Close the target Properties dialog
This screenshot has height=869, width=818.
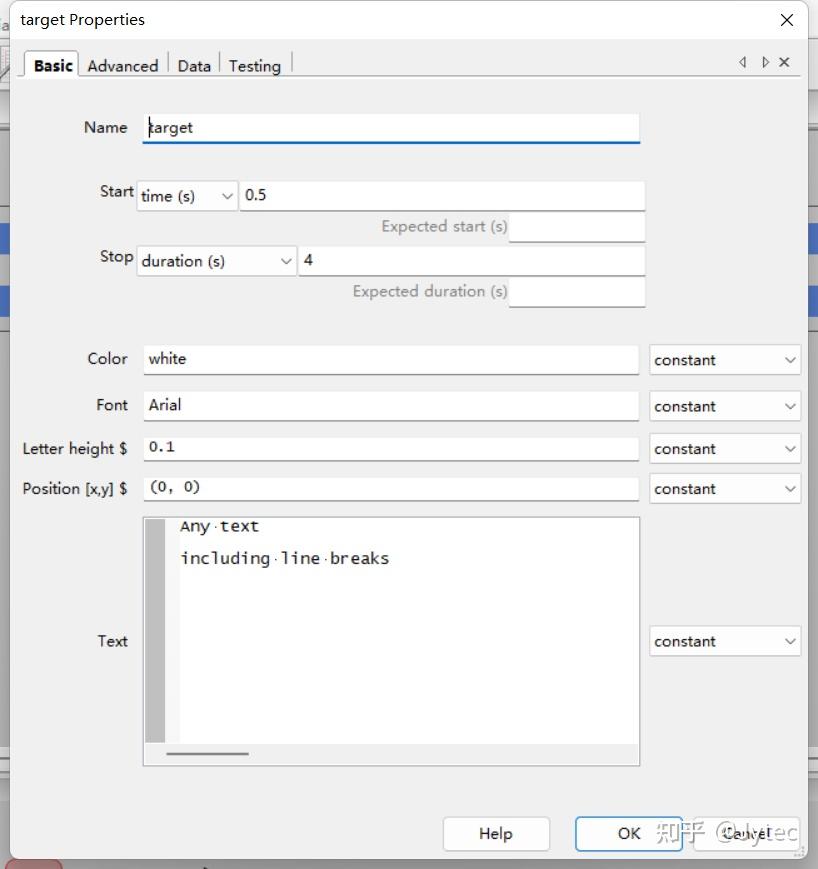point(786,20)
